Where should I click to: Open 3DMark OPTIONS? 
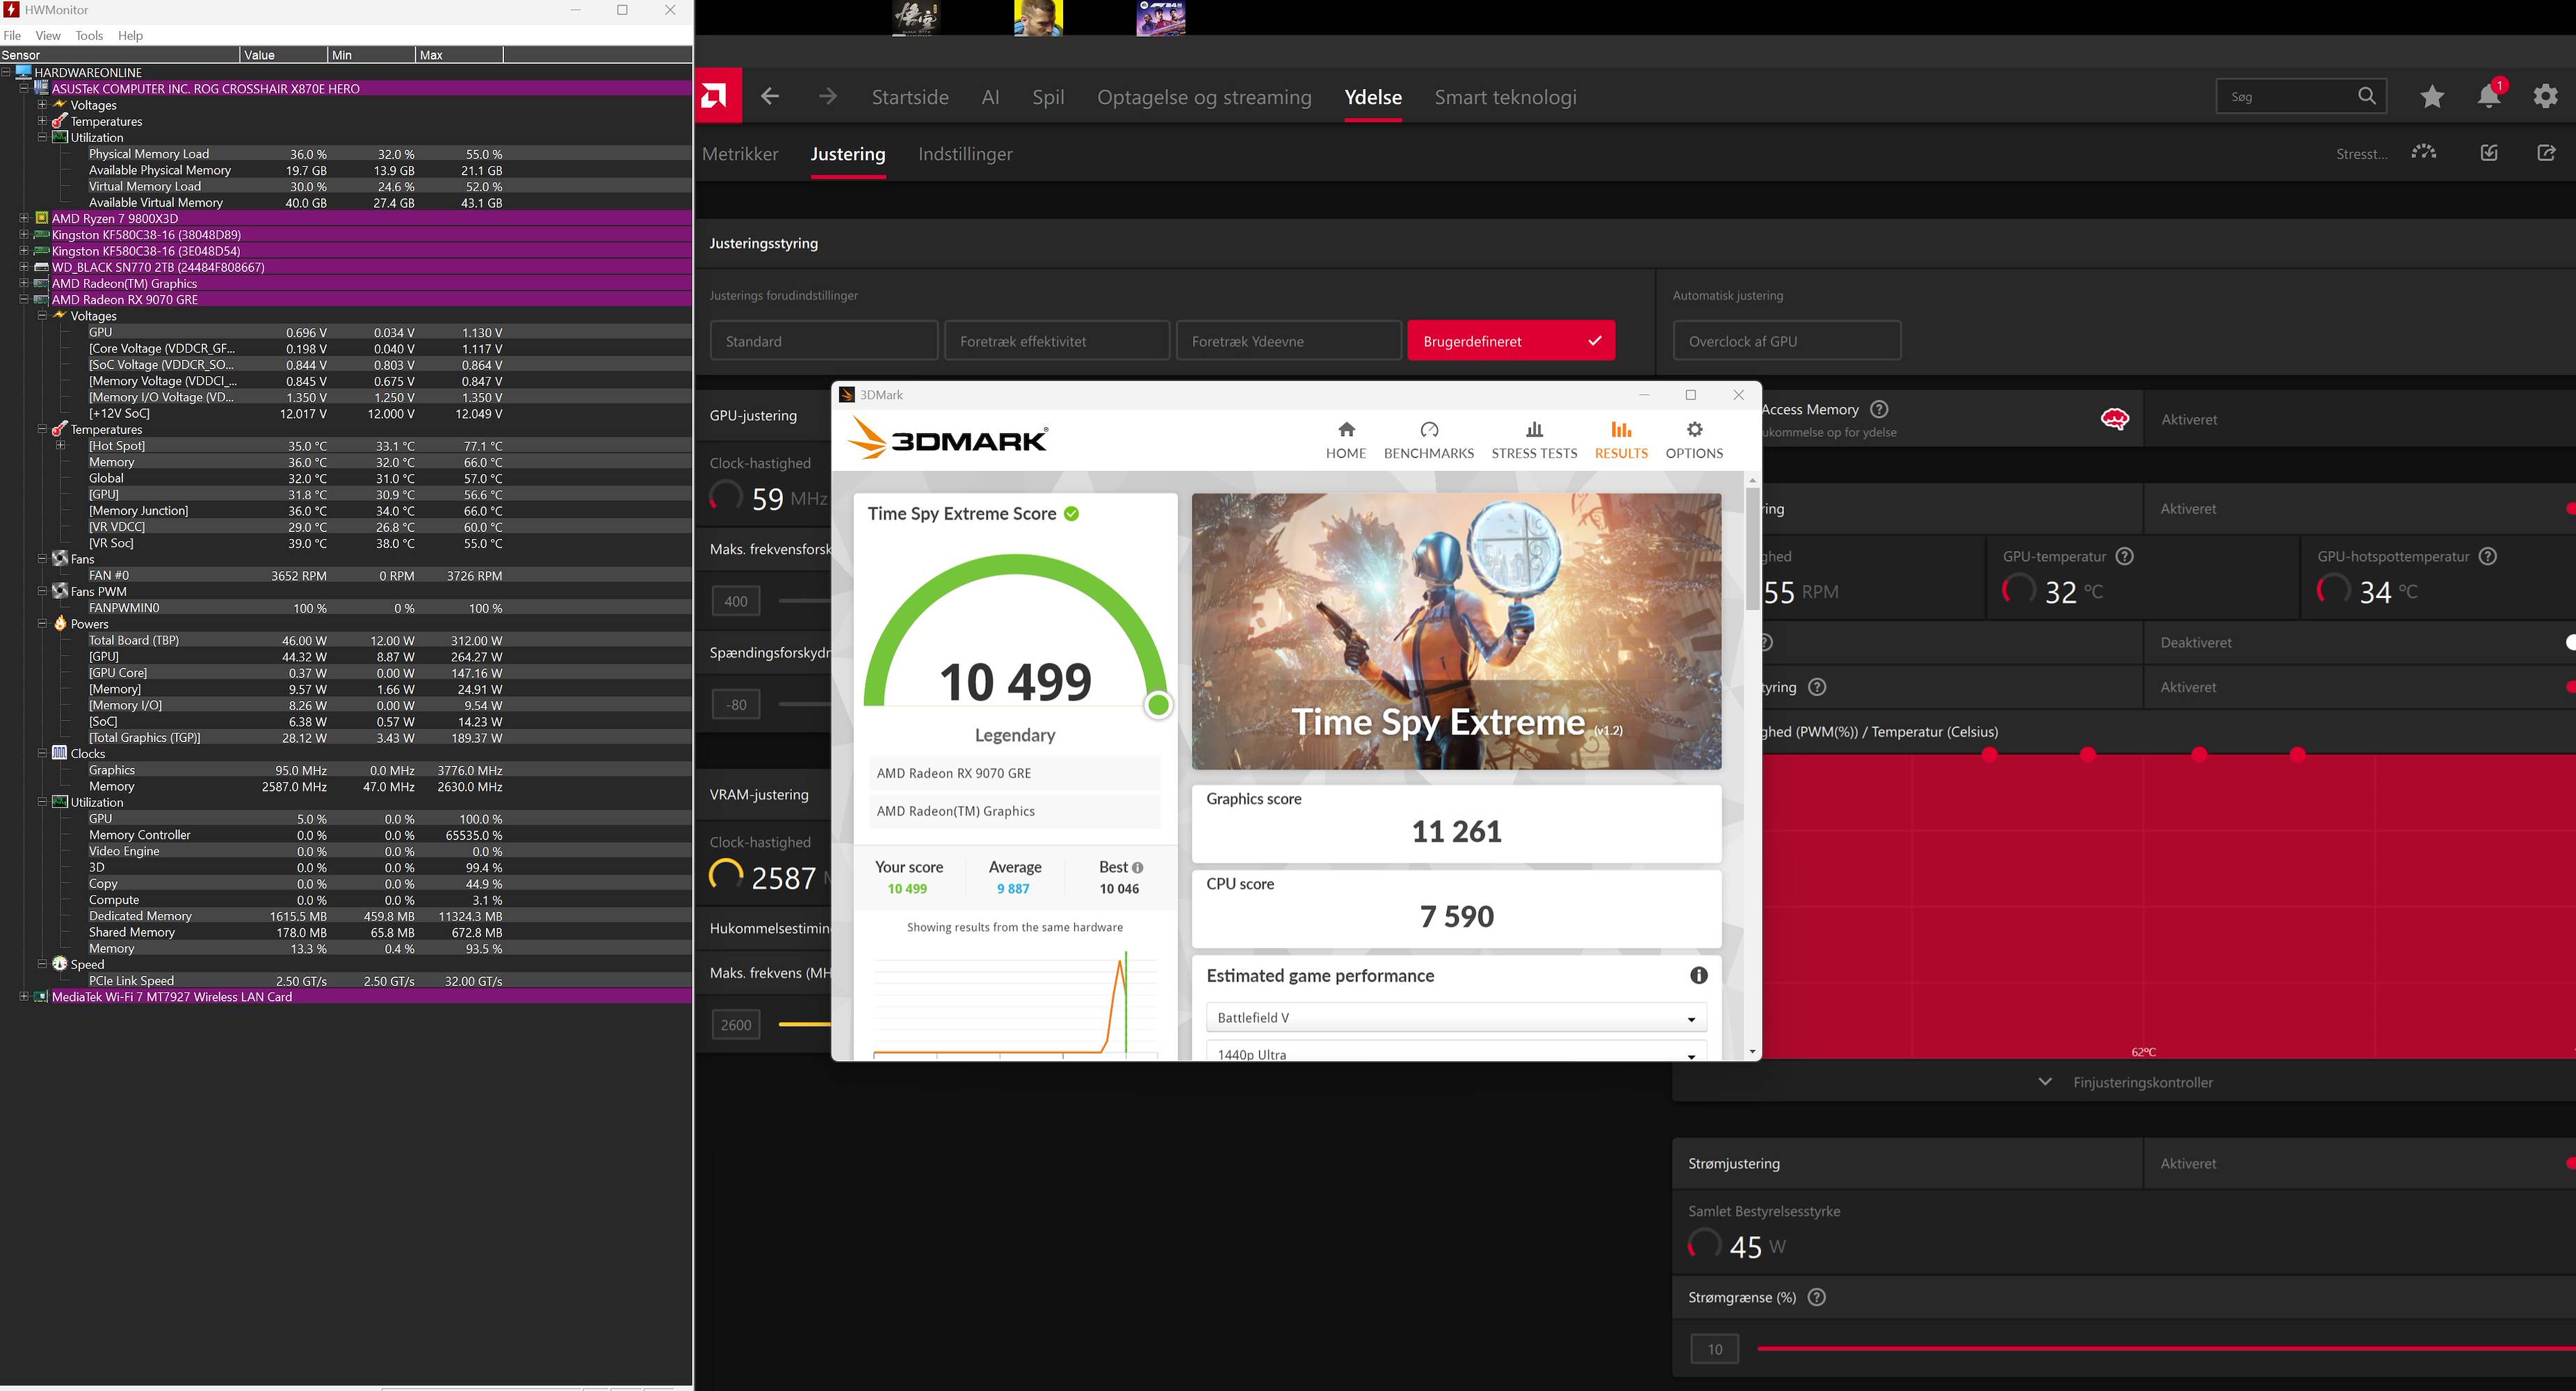(x=1694, y=440)
